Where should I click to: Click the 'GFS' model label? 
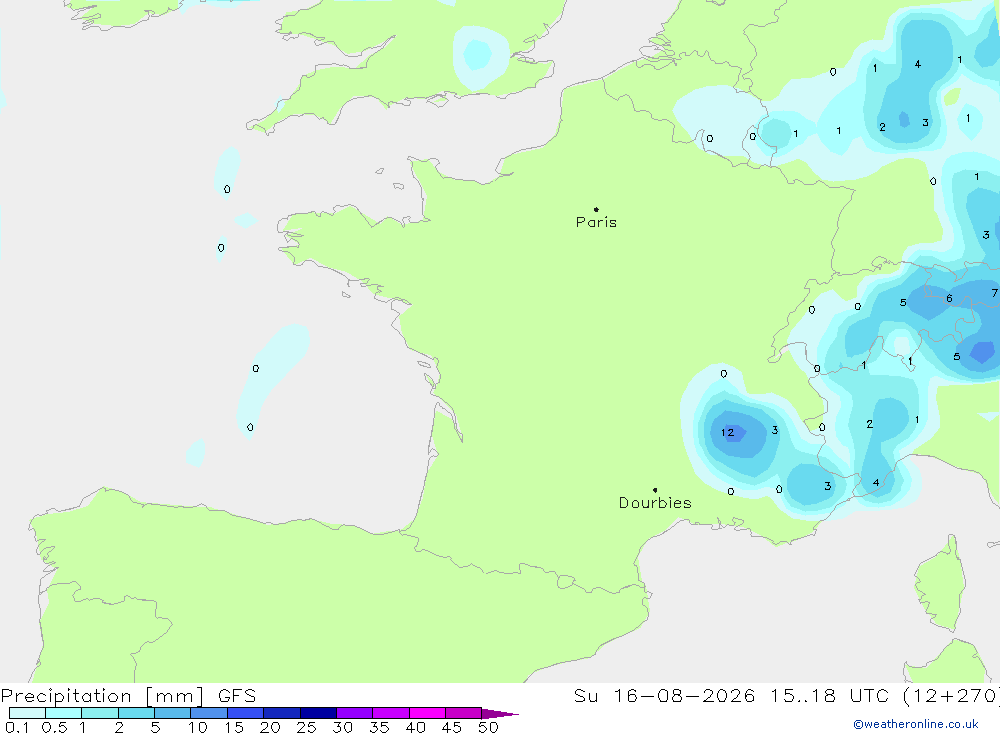click(x=237, y=695)
